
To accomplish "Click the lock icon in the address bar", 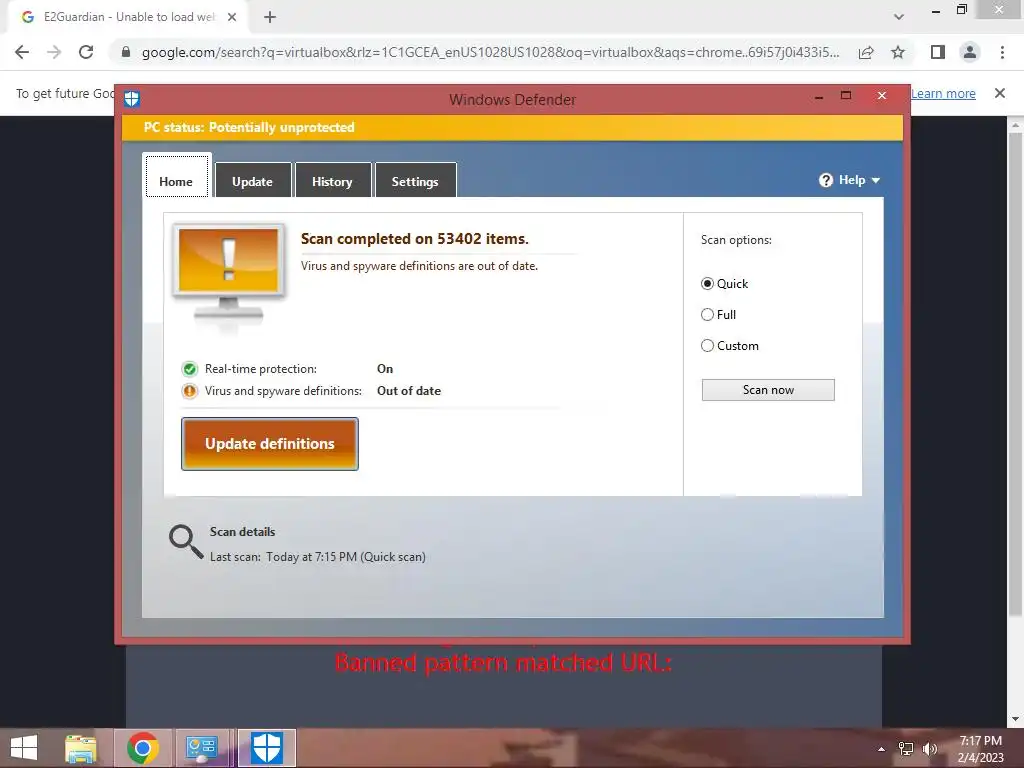I will click(126, 52).
